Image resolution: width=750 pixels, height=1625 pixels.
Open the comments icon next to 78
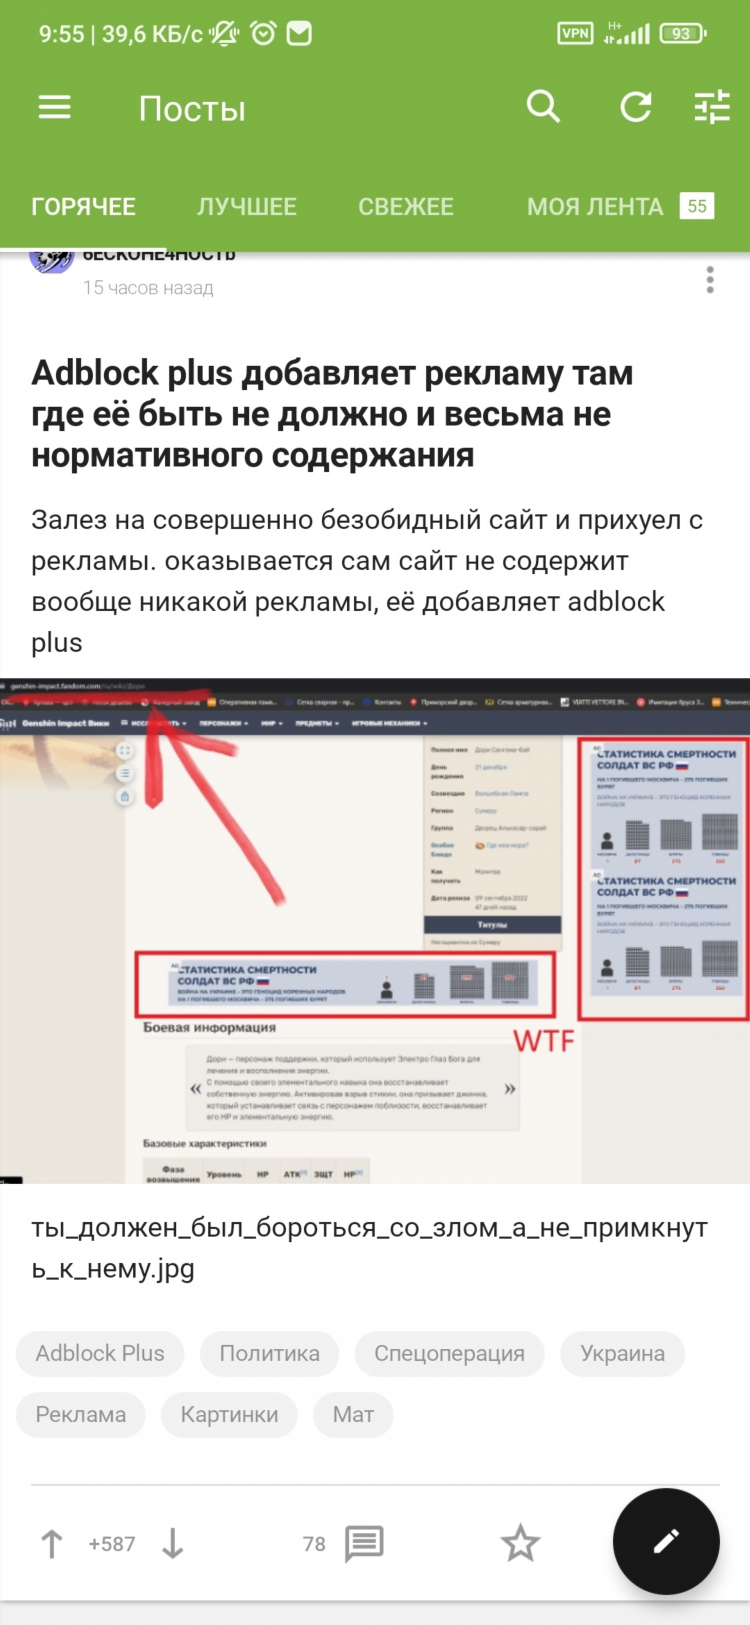tap(364, 1544)
